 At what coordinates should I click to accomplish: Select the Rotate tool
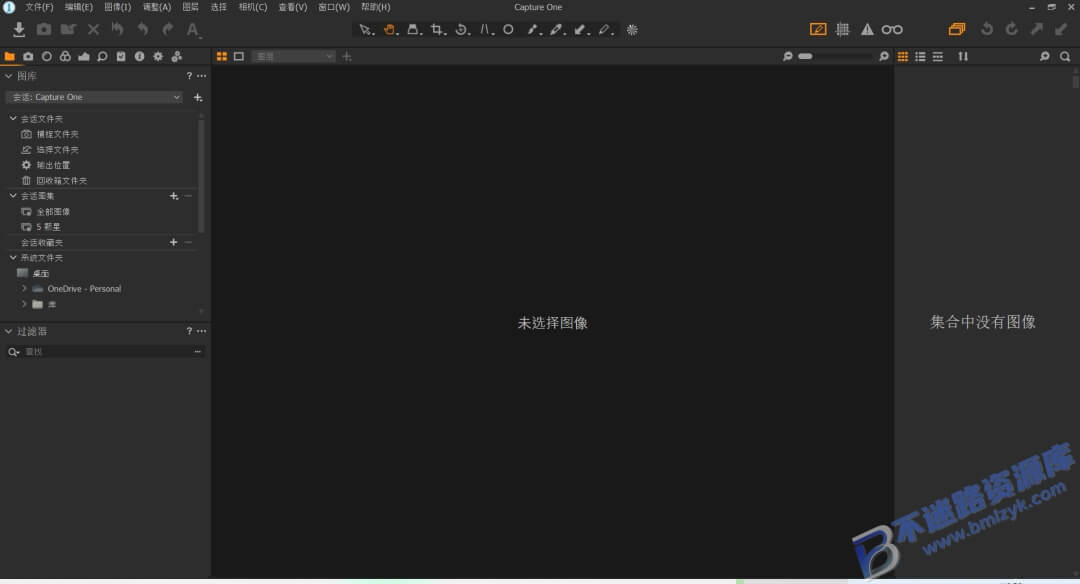(462, 30)
